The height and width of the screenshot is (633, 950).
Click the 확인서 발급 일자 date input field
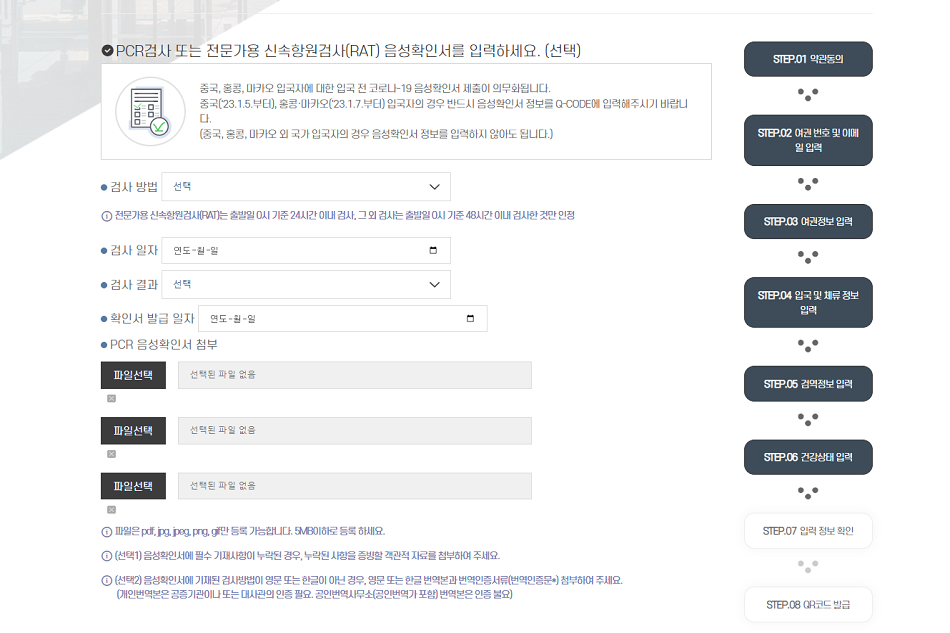(343, 319)
